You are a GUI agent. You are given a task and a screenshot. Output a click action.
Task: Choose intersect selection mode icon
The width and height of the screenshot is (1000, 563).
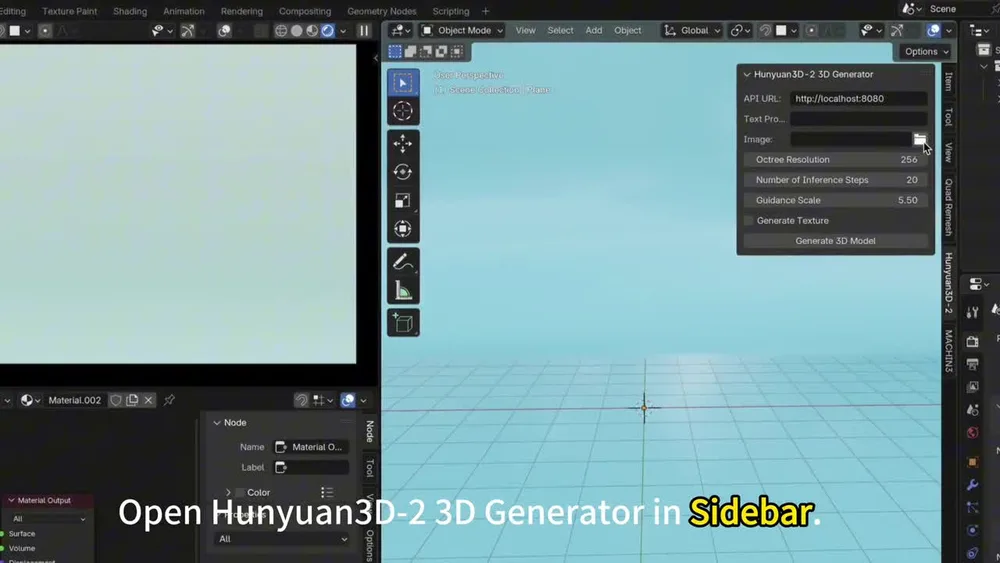click(x=457, y=51)
